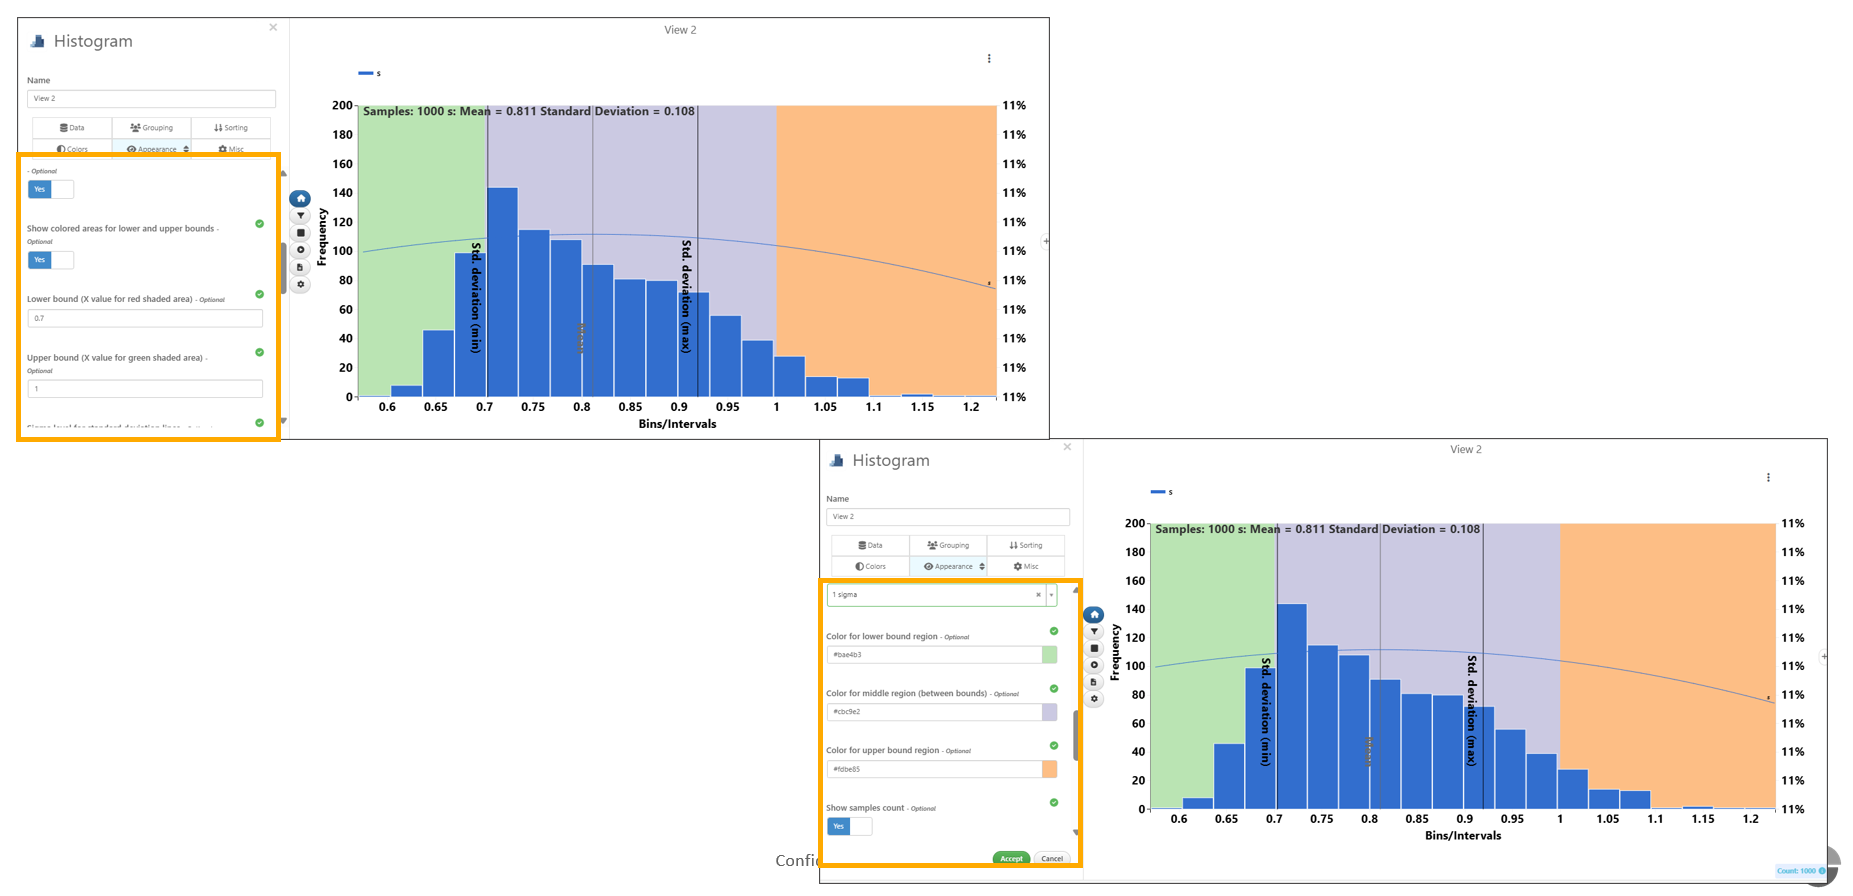
Task: Click the green Accept button
Action: click(x=1011, y=858)
